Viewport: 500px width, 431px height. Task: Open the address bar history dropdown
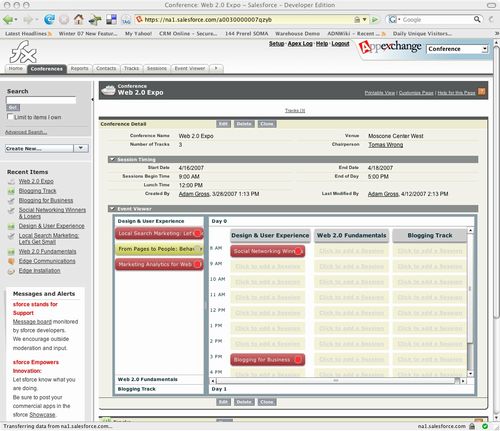tap(365, 20)
